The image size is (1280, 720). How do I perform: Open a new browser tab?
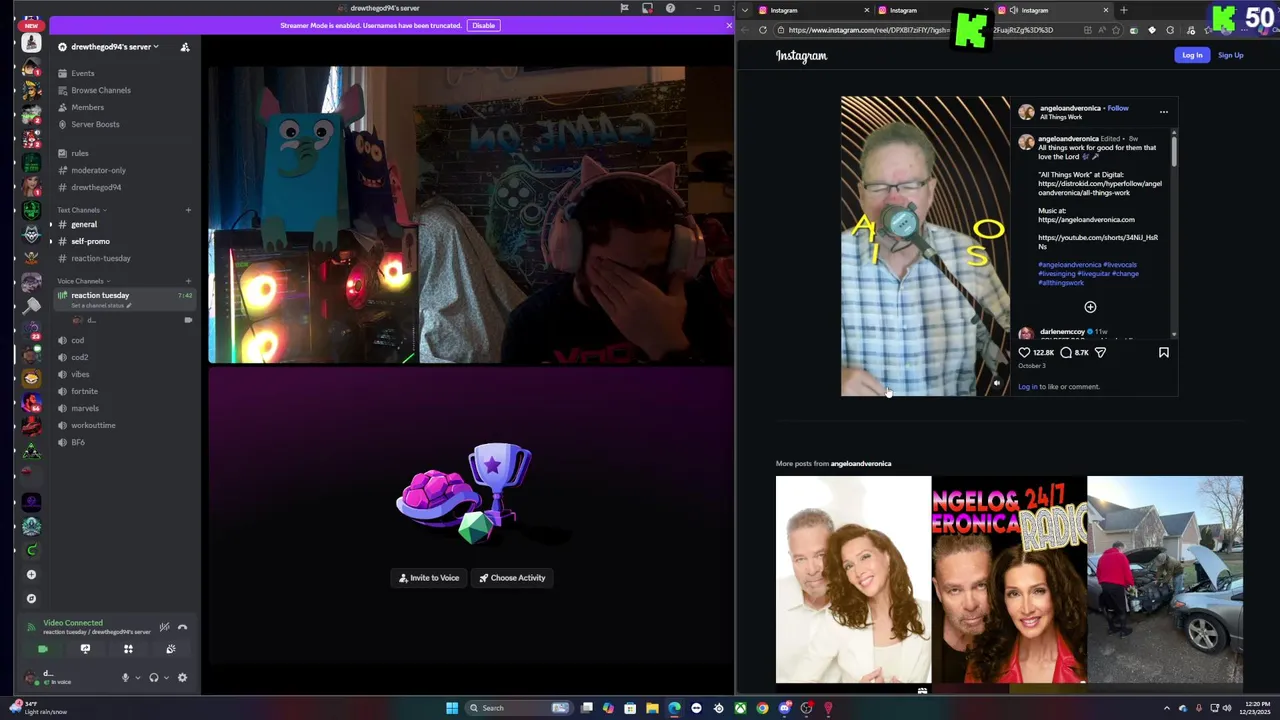click(1123, 10)
